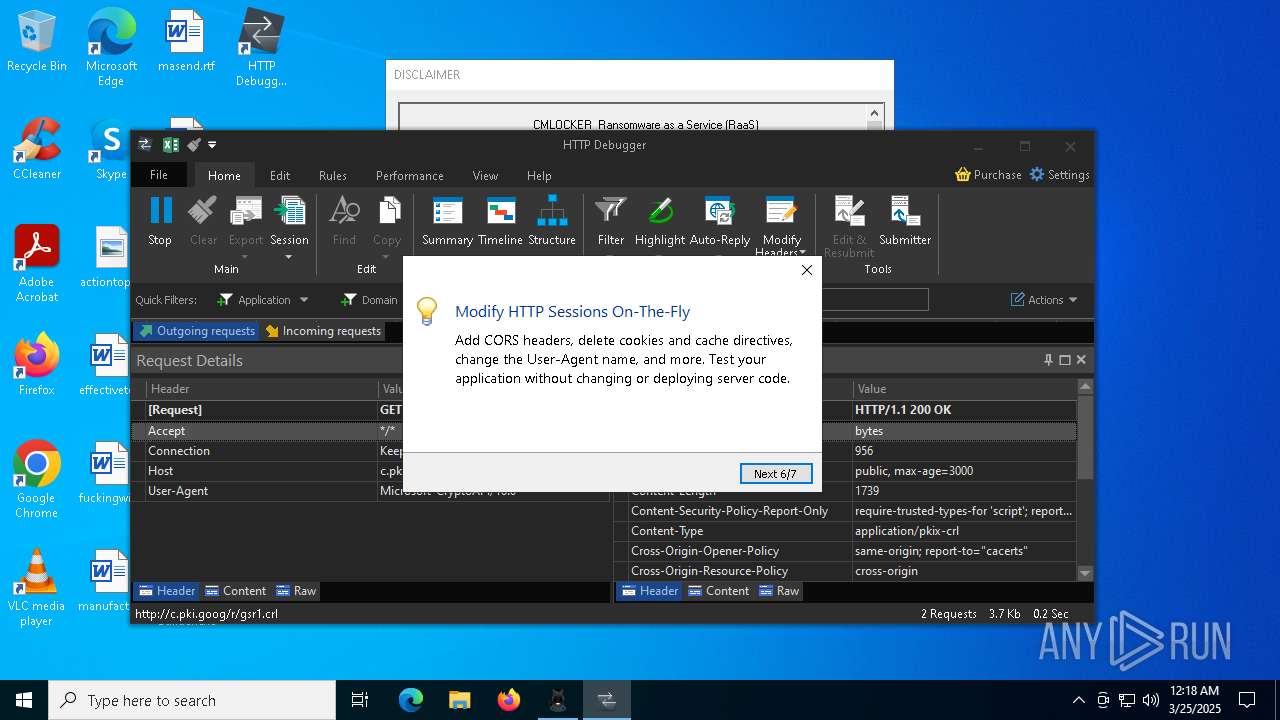Click Edit & Resubmit tool
1280x720 pixels.
(x=849, y=225)
